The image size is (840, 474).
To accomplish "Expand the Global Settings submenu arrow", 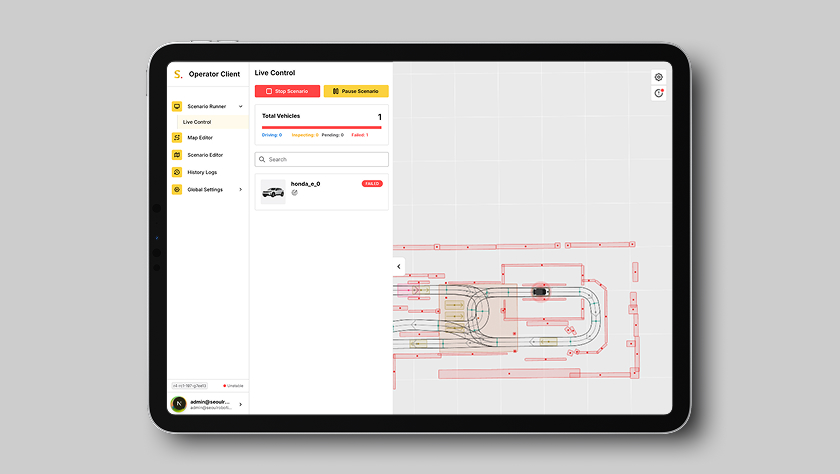I will click(x=240, y=189).
